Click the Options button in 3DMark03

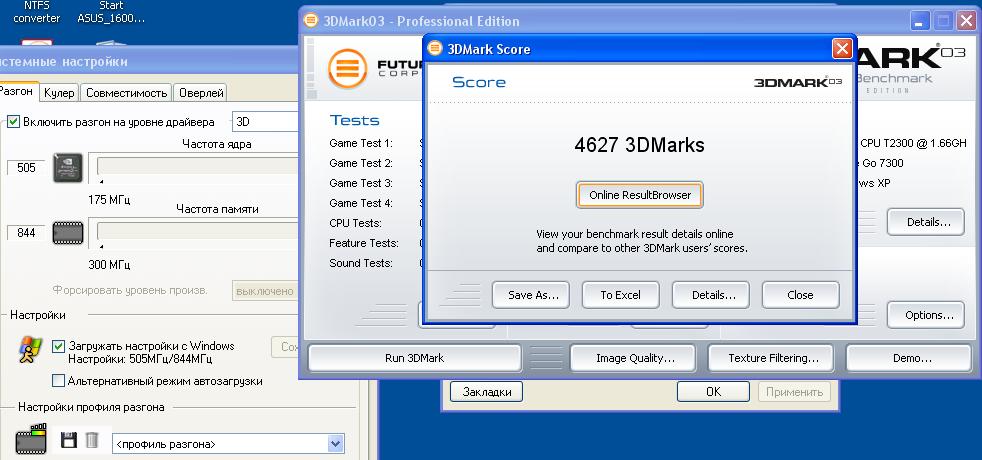coord(926,315)
